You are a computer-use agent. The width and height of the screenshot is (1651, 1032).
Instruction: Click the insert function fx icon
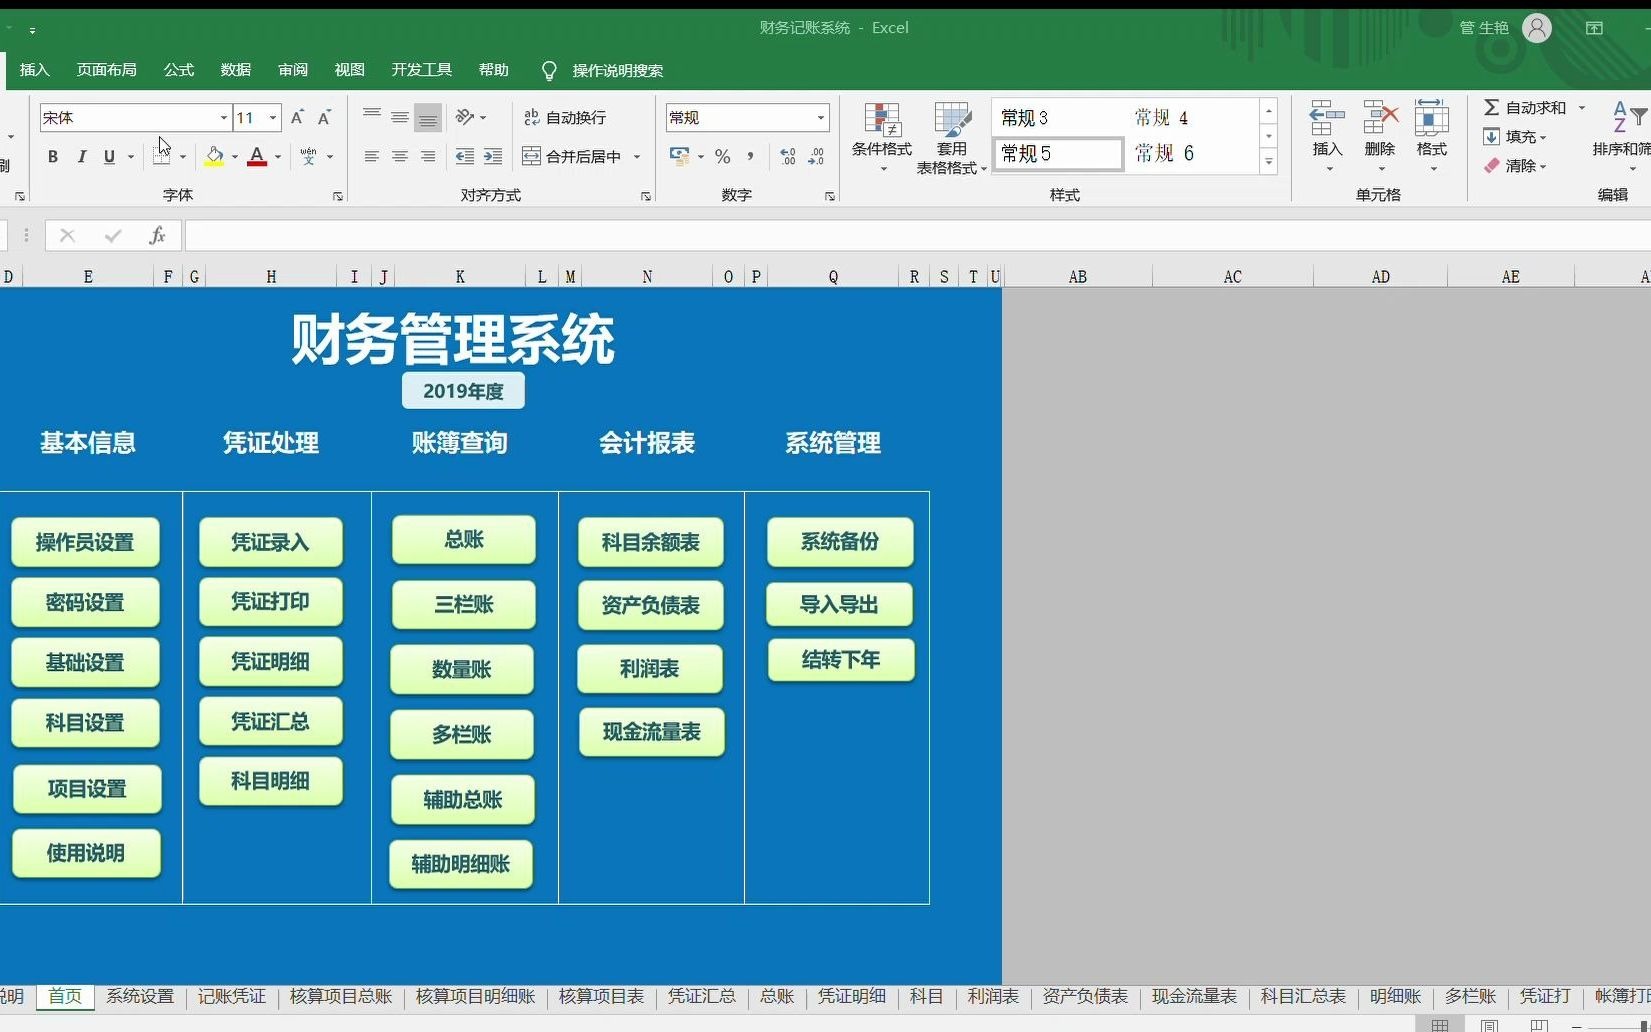[157, 235]
